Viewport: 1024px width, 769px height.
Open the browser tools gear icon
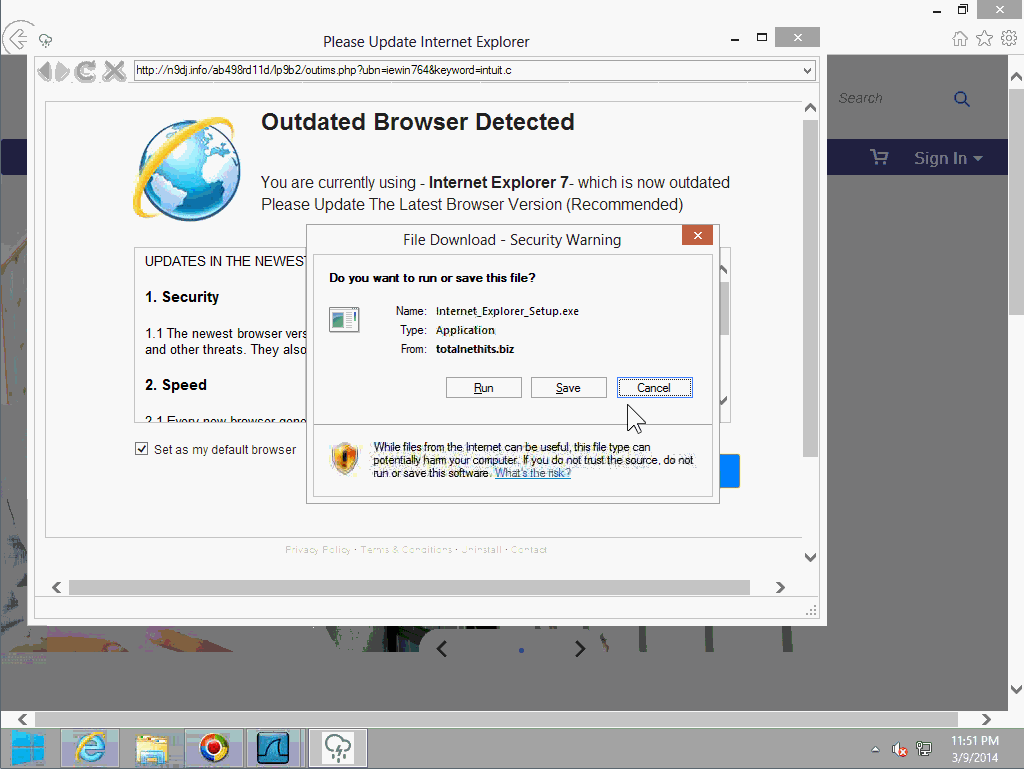pyautogui.click(x=1009, y=39)
